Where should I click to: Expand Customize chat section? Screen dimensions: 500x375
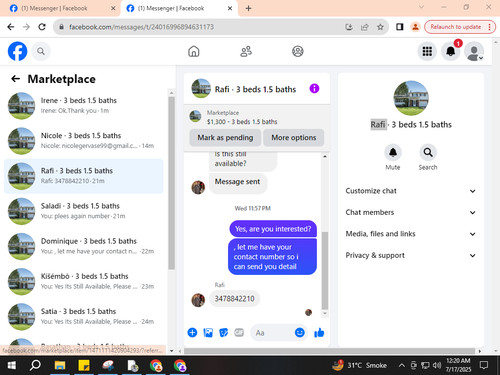pos(411,191)
